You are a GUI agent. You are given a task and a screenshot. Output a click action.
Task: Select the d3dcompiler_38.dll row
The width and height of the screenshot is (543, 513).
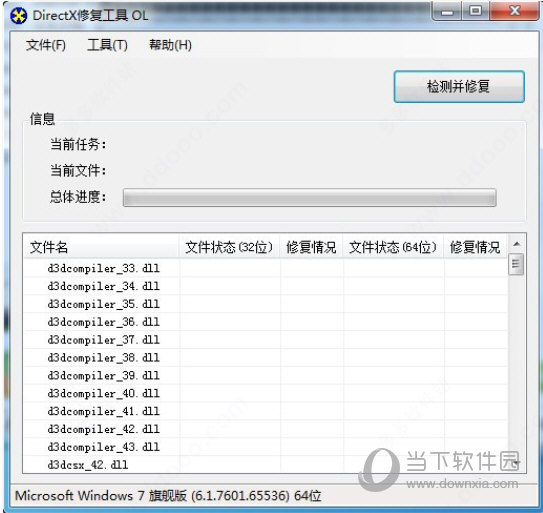click(266, 357)
